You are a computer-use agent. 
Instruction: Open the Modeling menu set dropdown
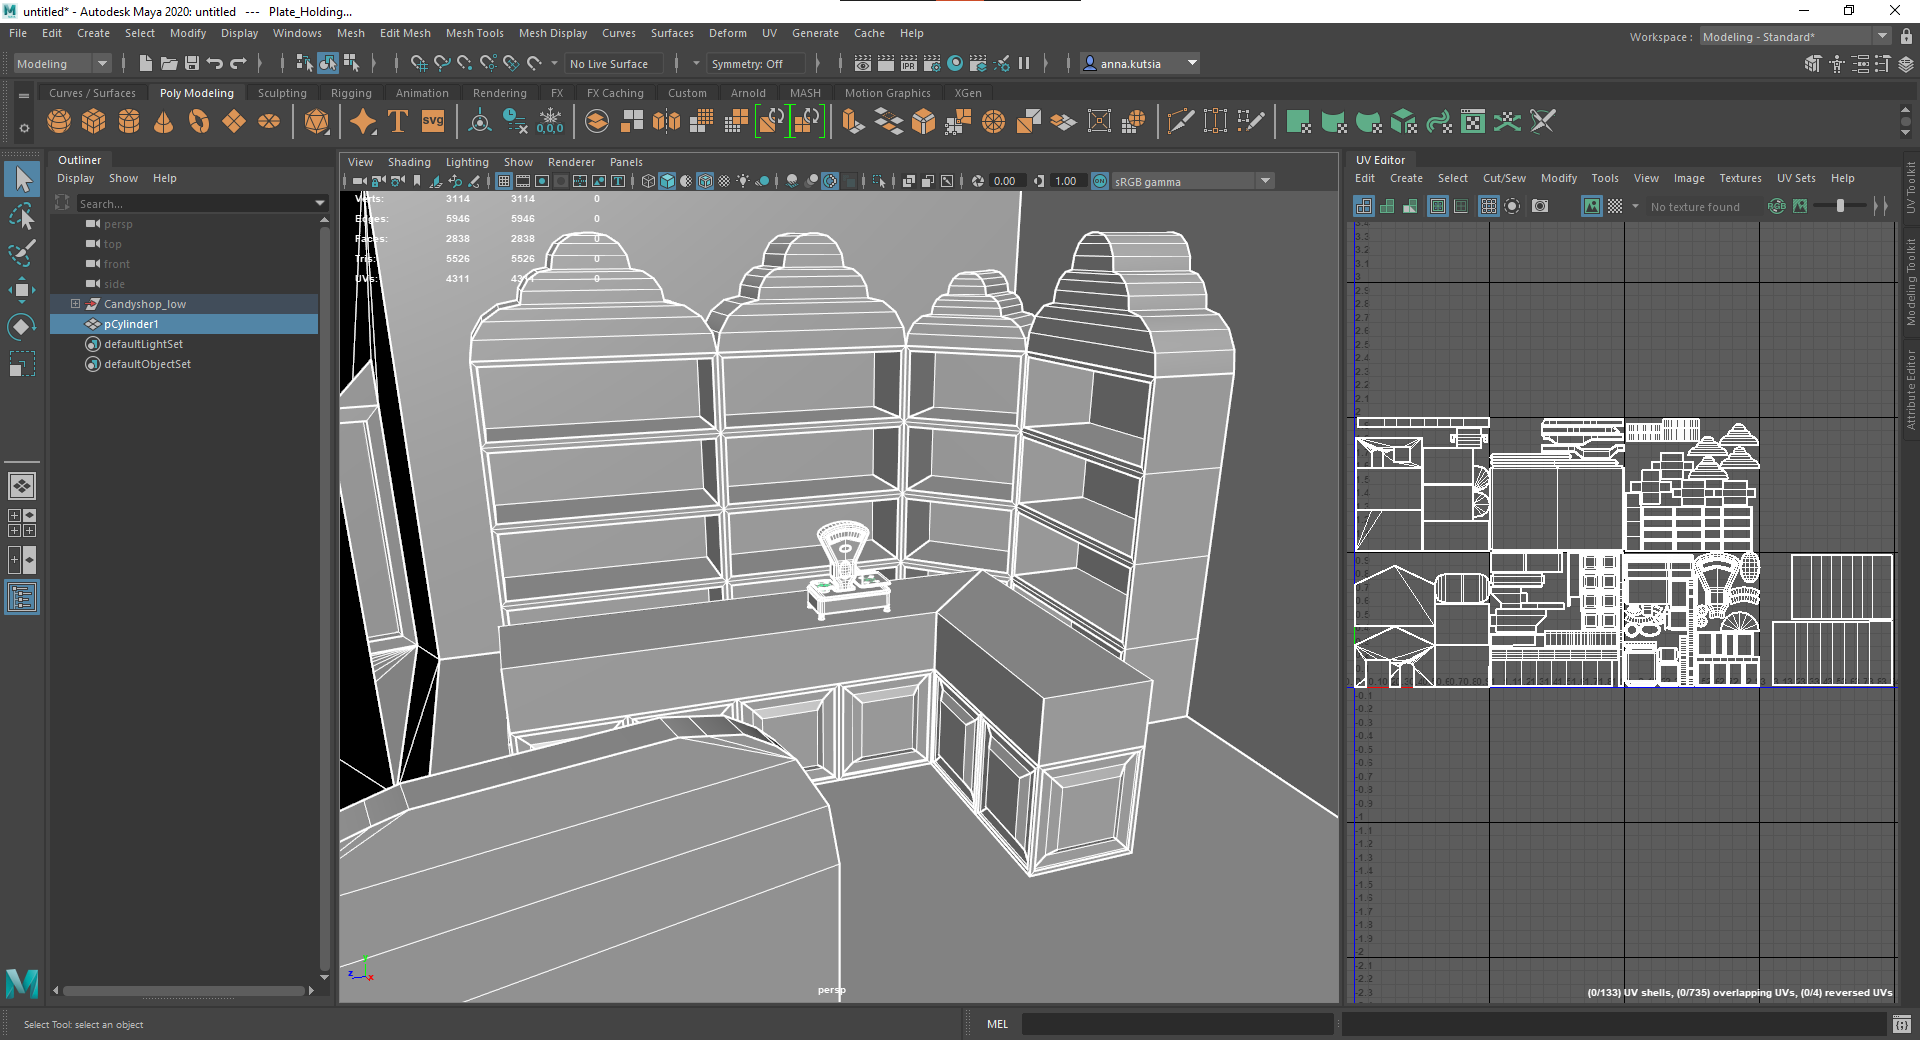tap(62, 63)
